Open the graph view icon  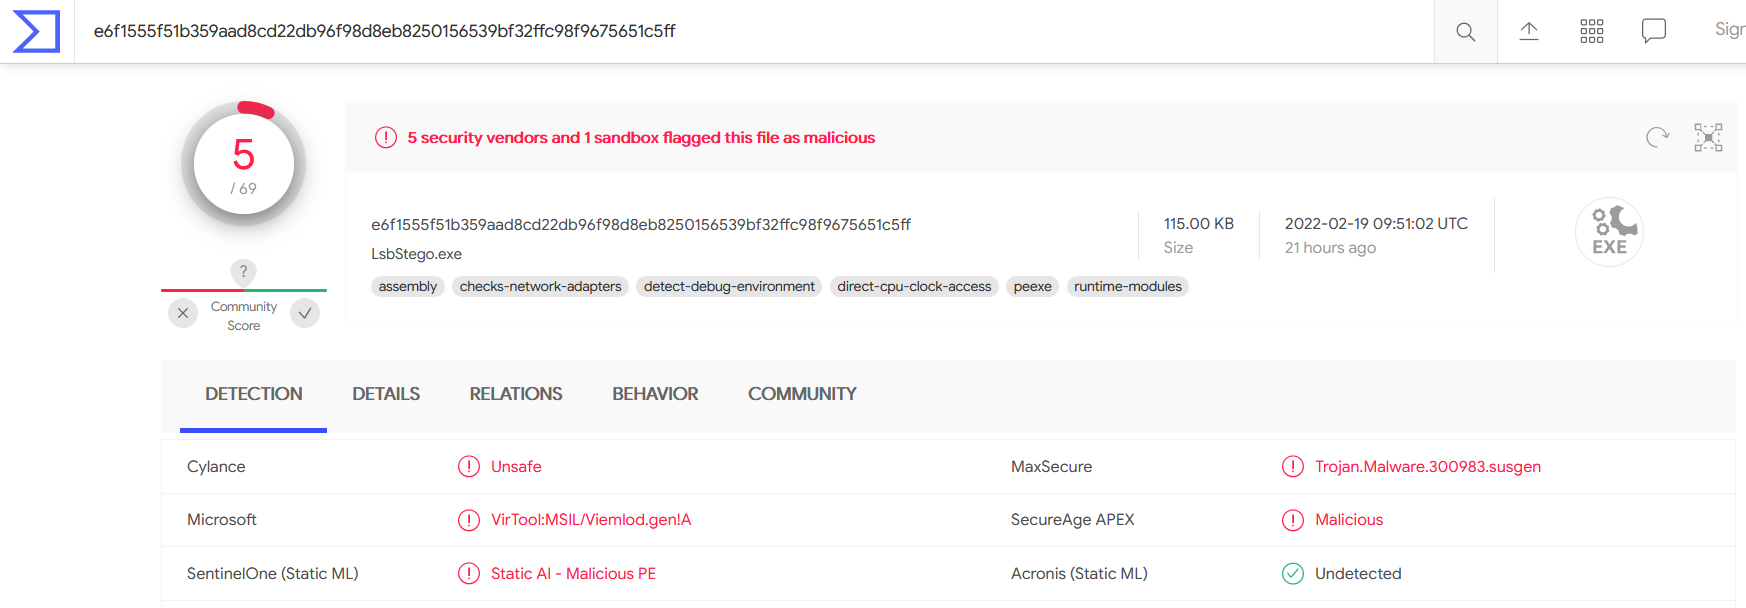coord(1708,137)
